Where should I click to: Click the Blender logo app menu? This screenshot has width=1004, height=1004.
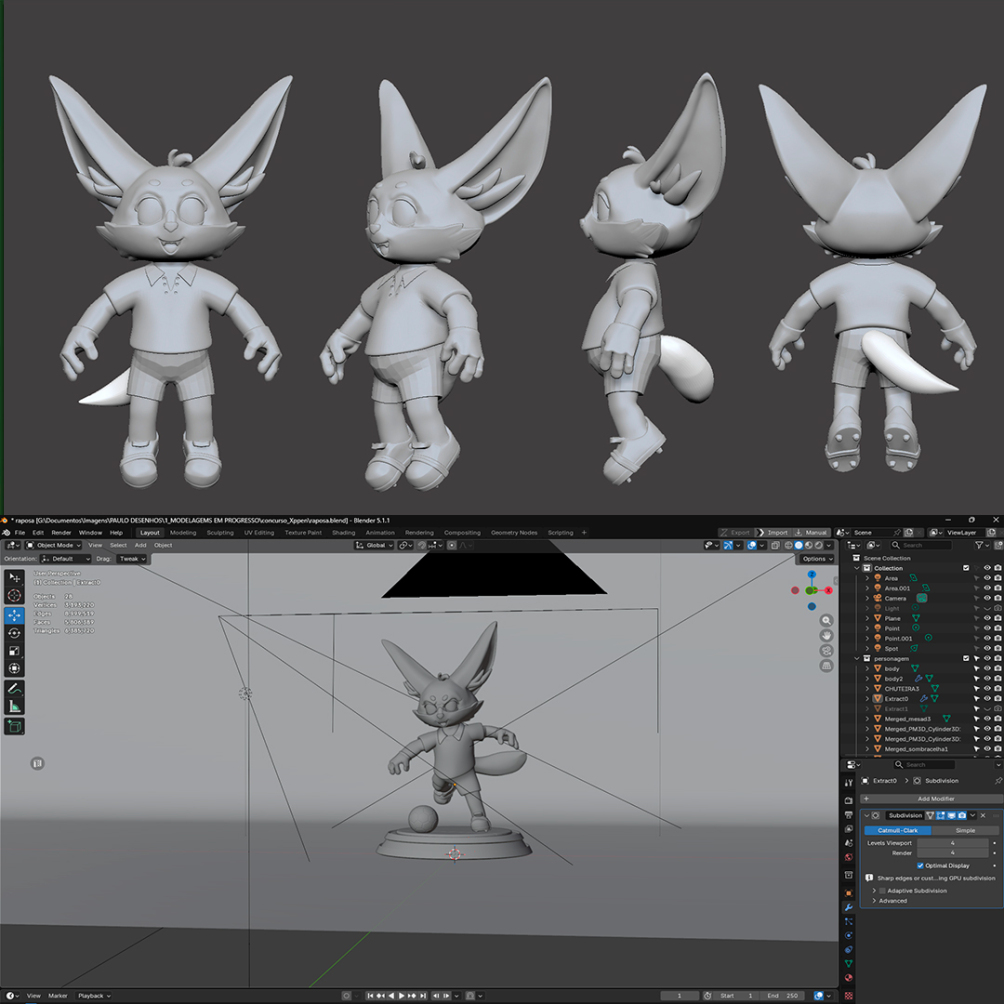tap(6, 532)
